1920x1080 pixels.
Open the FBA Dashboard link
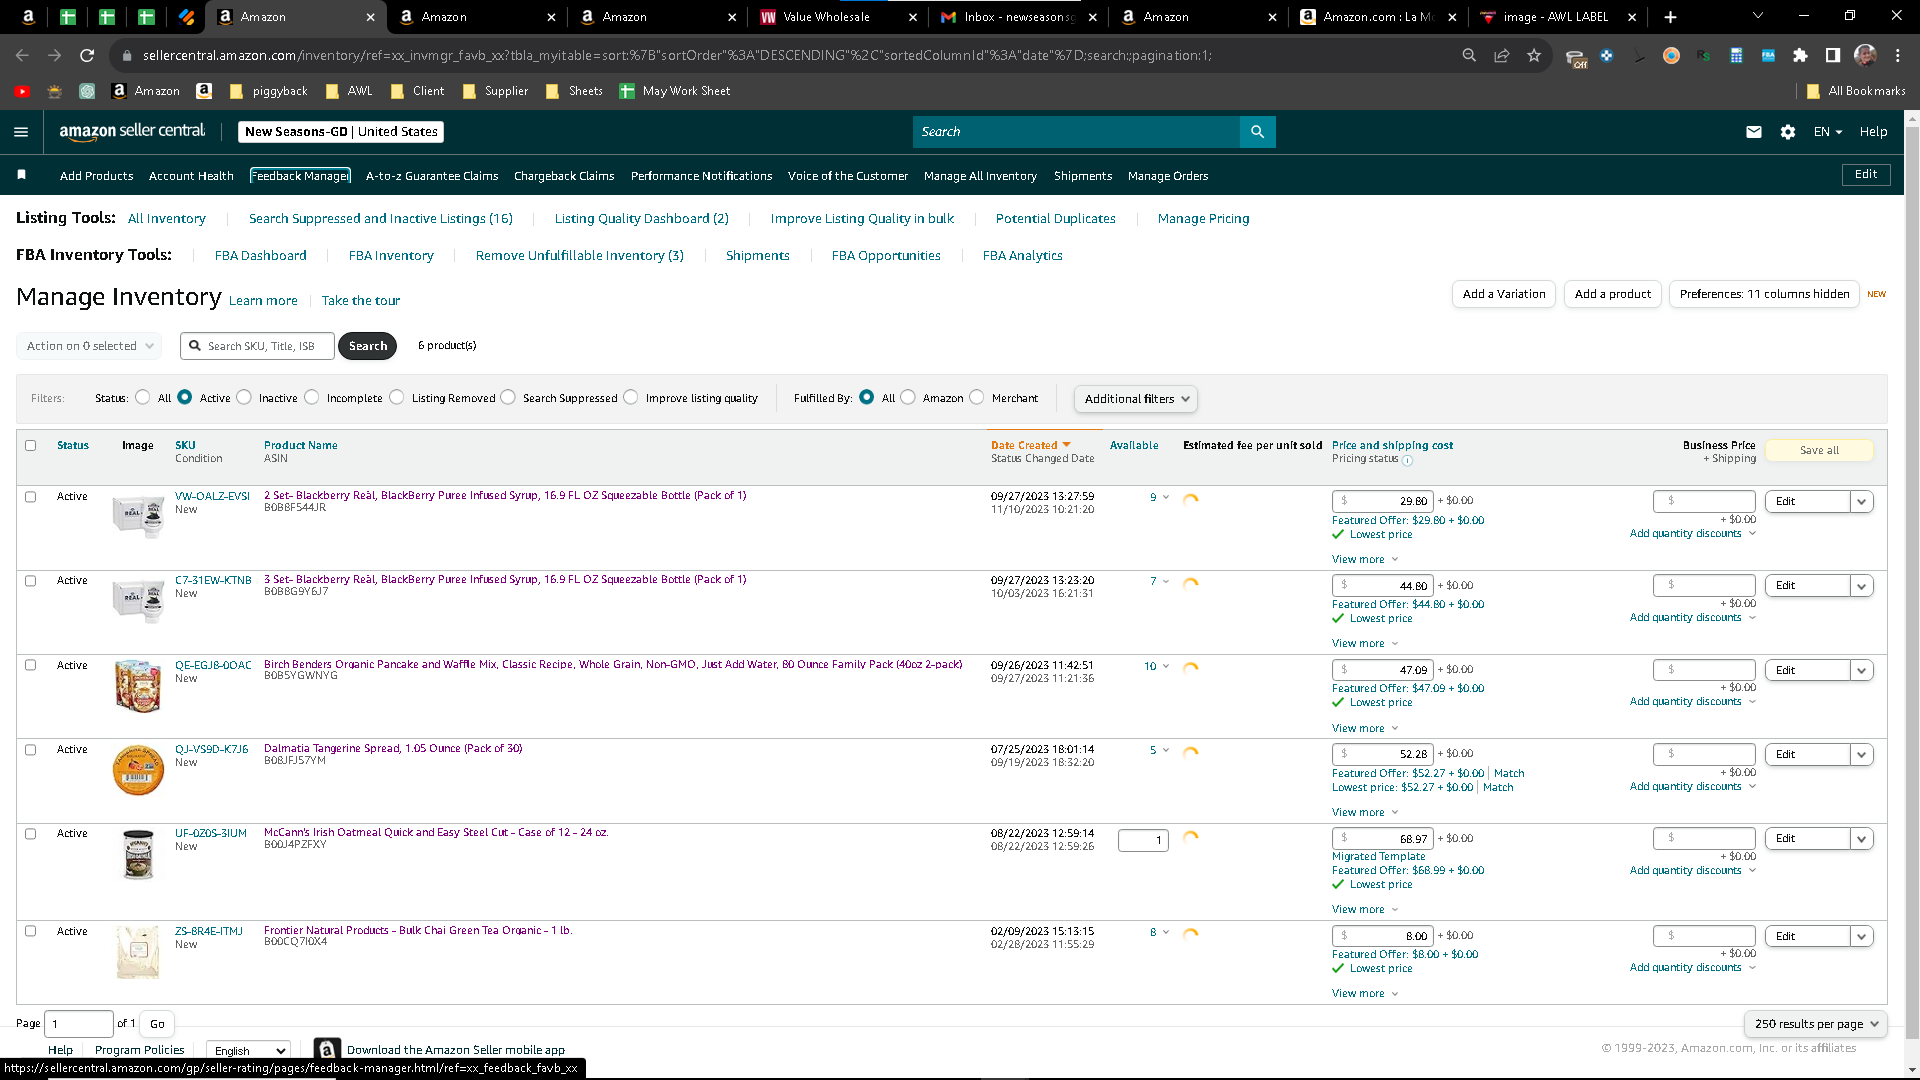[x=261, y=256]
